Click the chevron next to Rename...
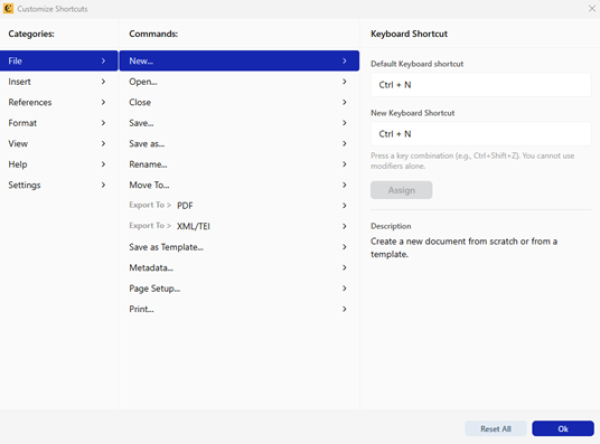The width and height of the screenshot is (600, 444). click(x=344, y=164)
